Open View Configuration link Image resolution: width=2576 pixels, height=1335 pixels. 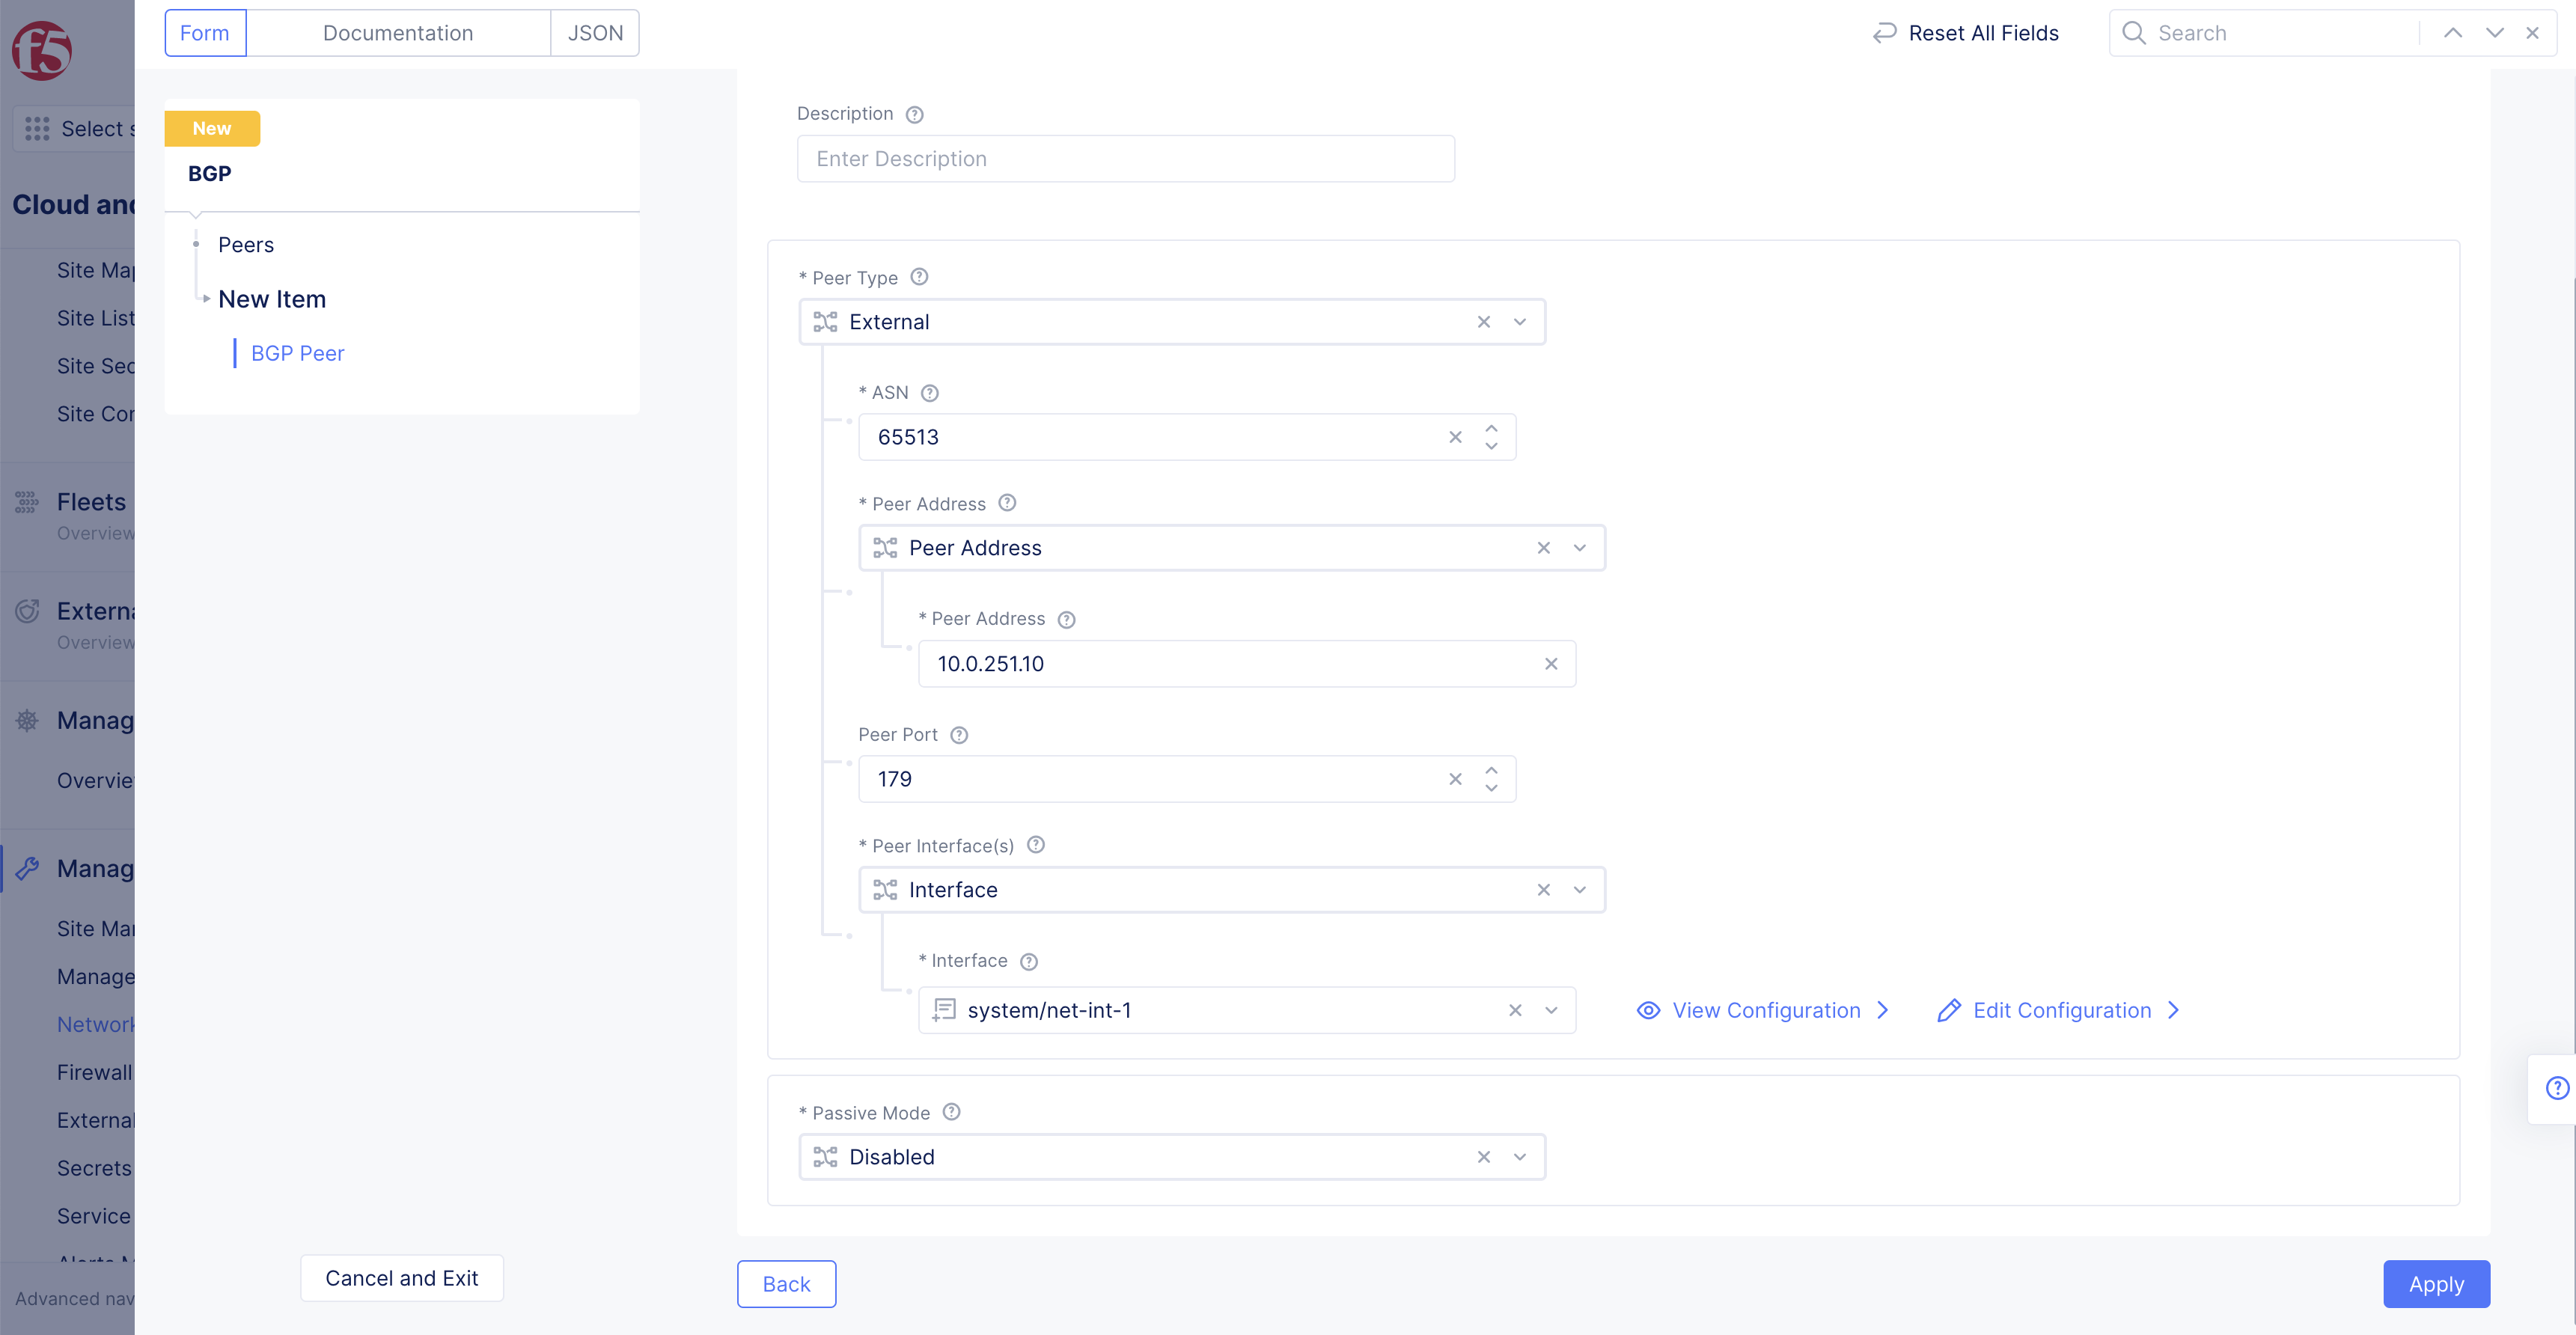tap(1762, 1010)
